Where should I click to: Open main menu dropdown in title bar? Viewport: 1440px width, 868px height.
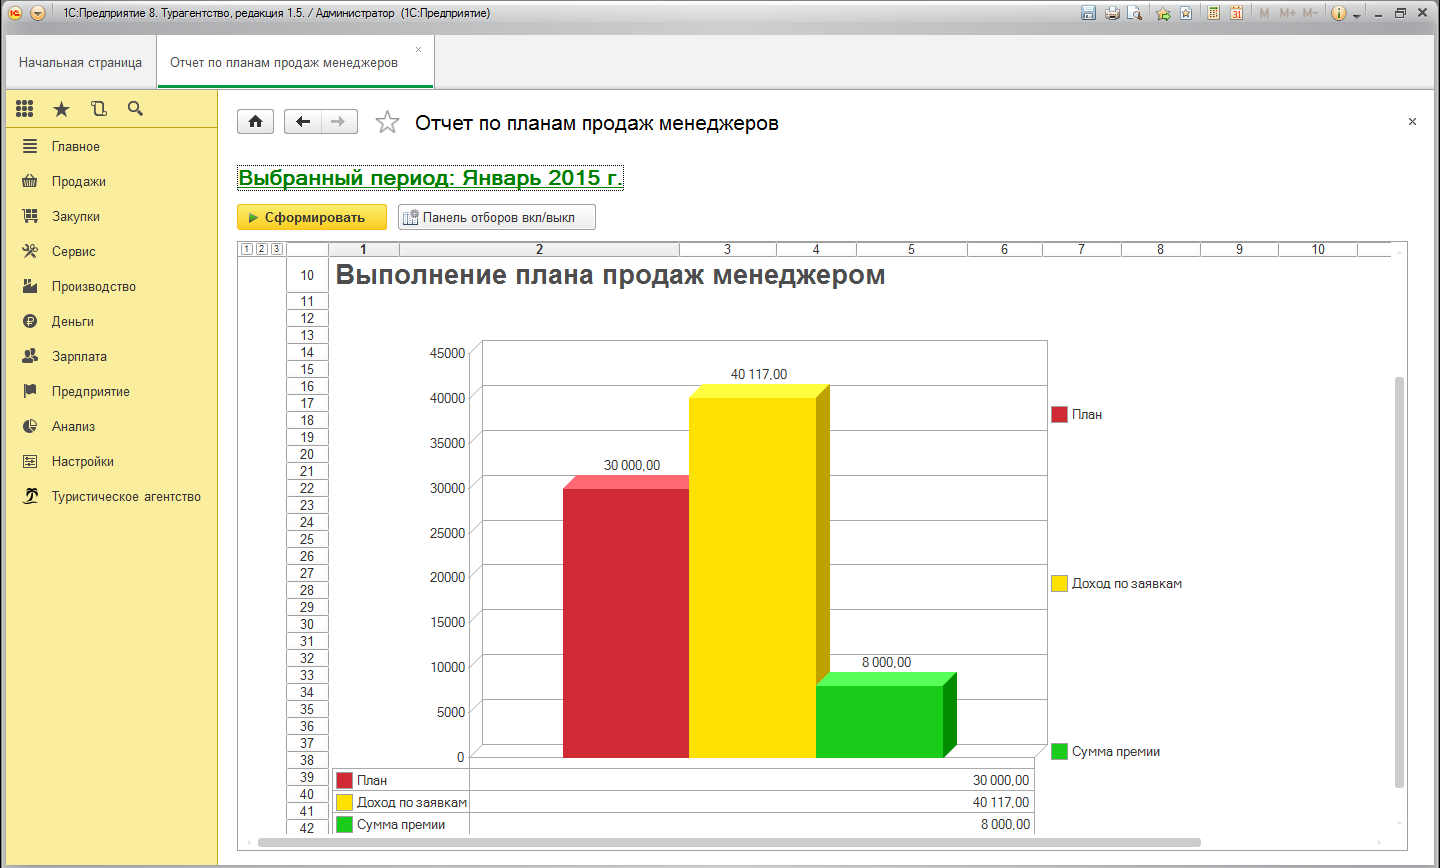click(x=38, y=13)
